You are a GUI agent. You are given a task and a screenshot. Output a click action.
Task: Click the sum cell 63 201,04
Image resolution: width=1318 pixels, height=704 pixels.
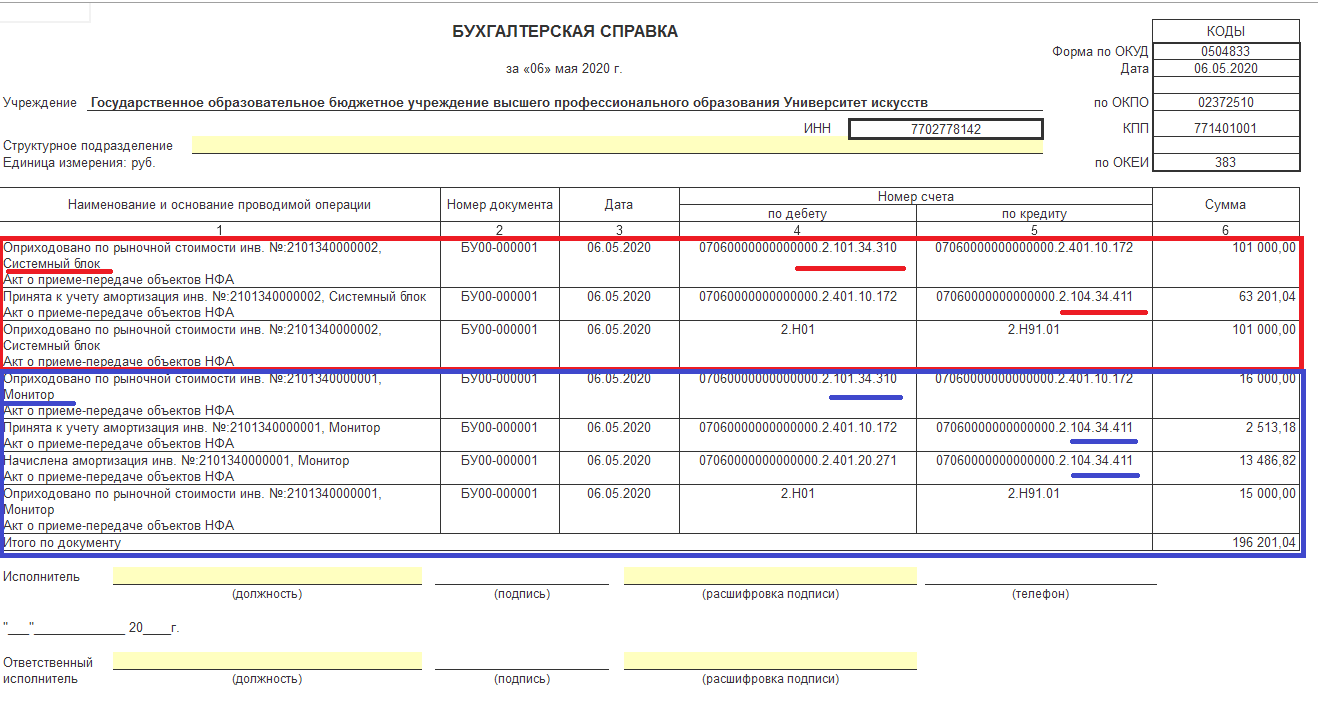coord(1226,304)
